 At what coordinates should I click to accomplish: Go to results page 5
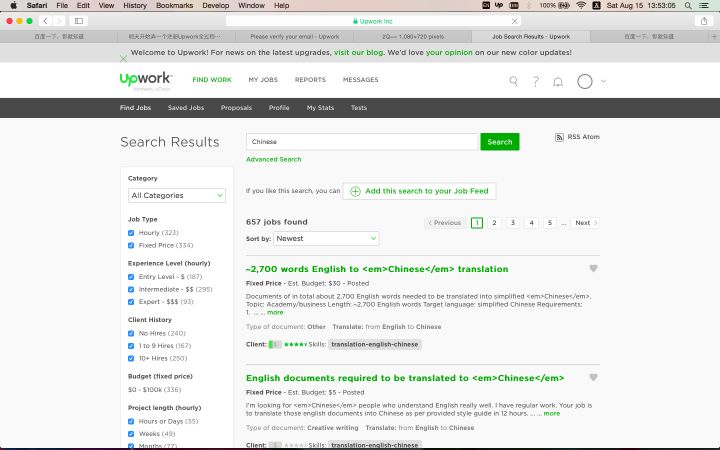point(550,223)
